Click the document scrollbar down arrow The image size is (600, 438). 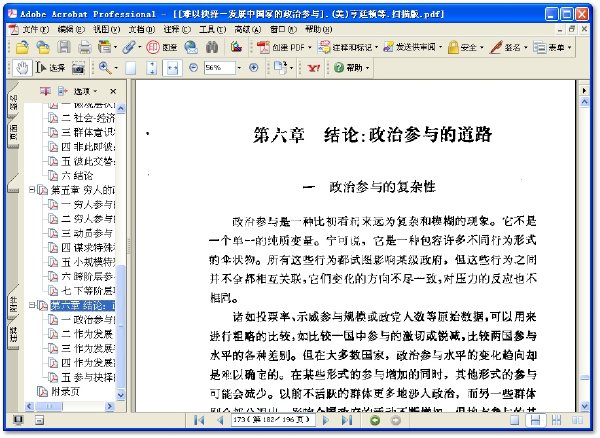point(584,406)
